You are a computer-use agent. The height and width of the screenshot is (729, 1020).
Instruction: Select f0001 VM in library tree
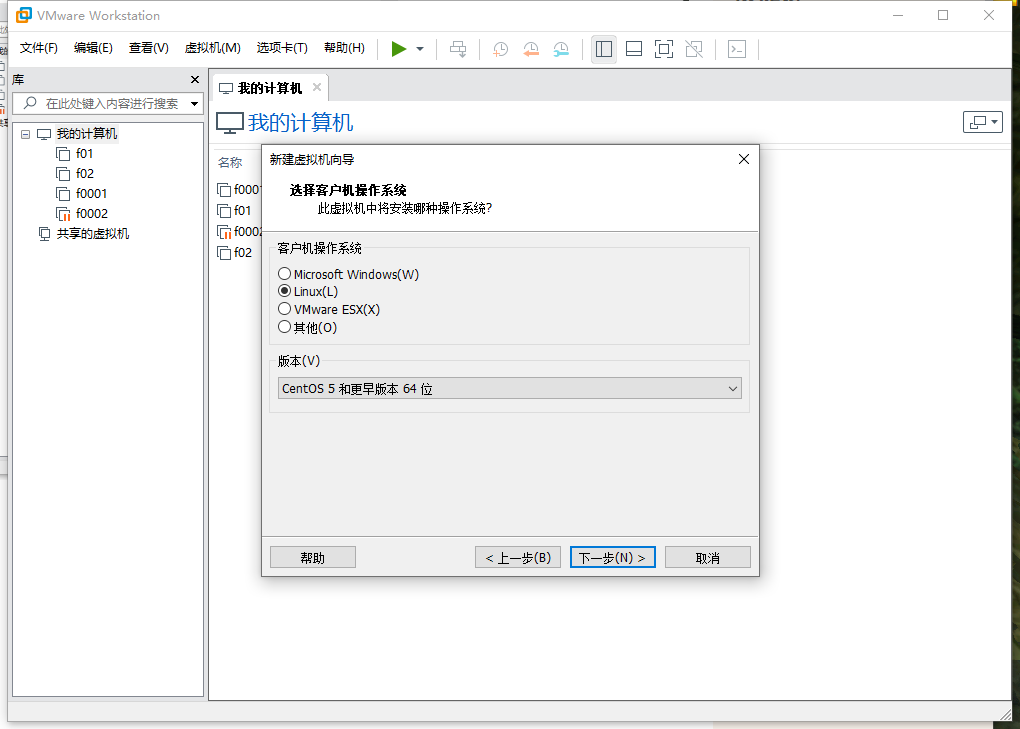[91, 194]
